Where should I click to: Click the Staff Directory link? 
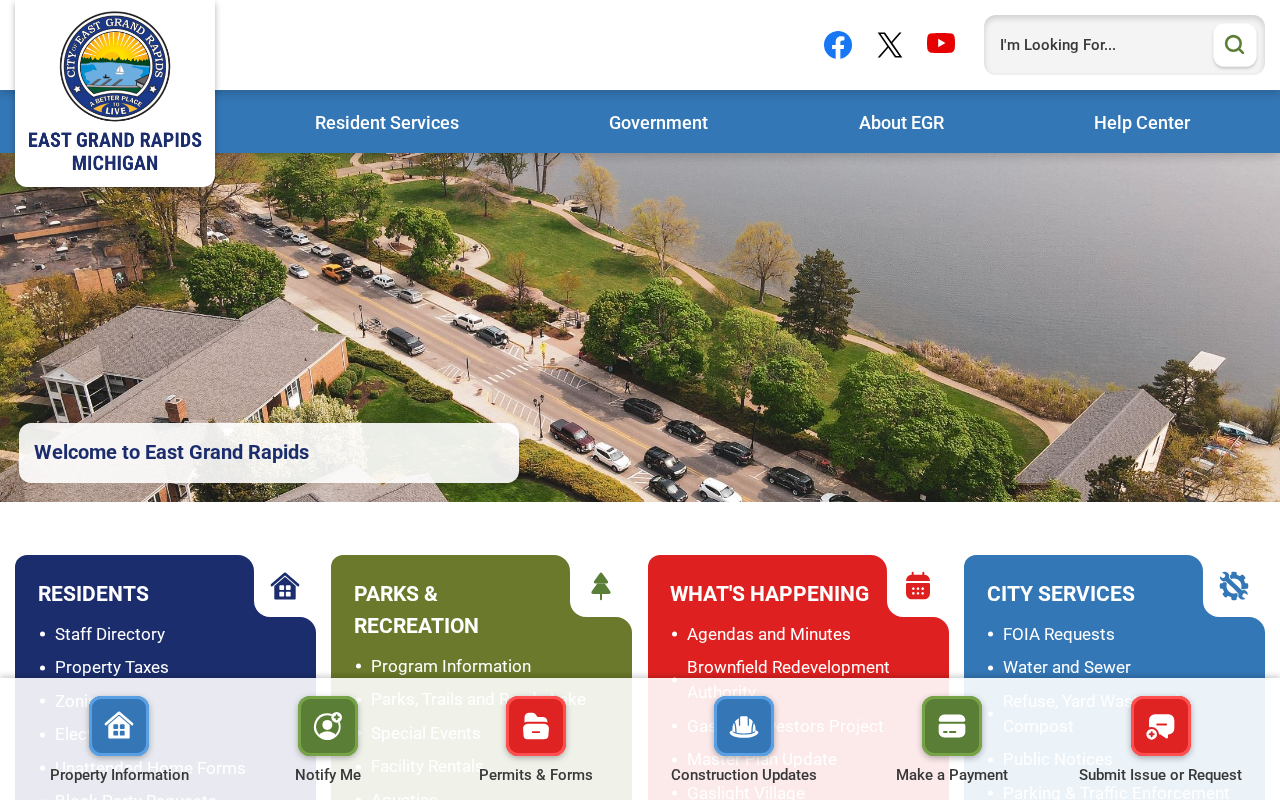coord(110,634)
